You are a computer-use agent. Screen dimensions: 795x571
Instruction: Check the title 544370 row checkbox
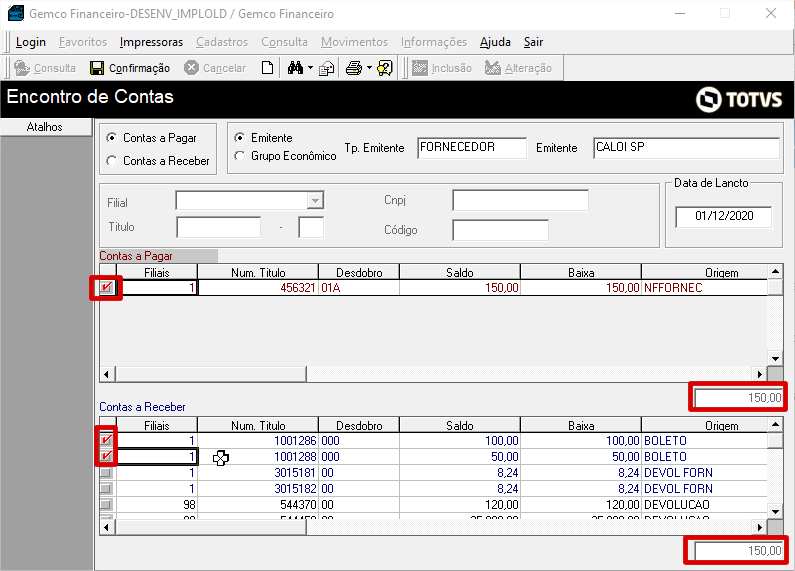click(x=106, y=505)
